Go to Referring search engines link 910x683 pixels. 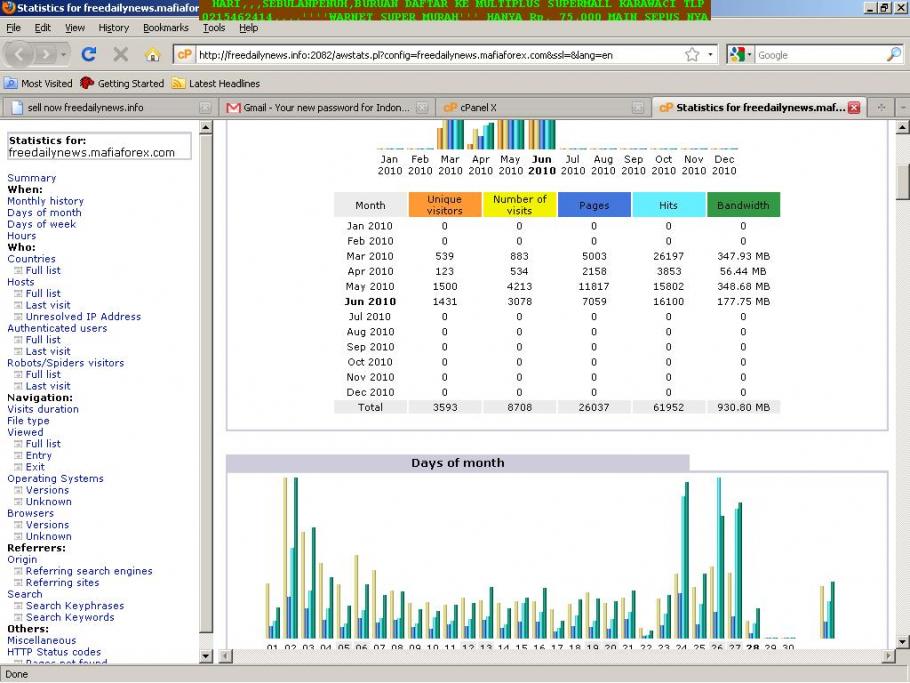pos(89,571)
